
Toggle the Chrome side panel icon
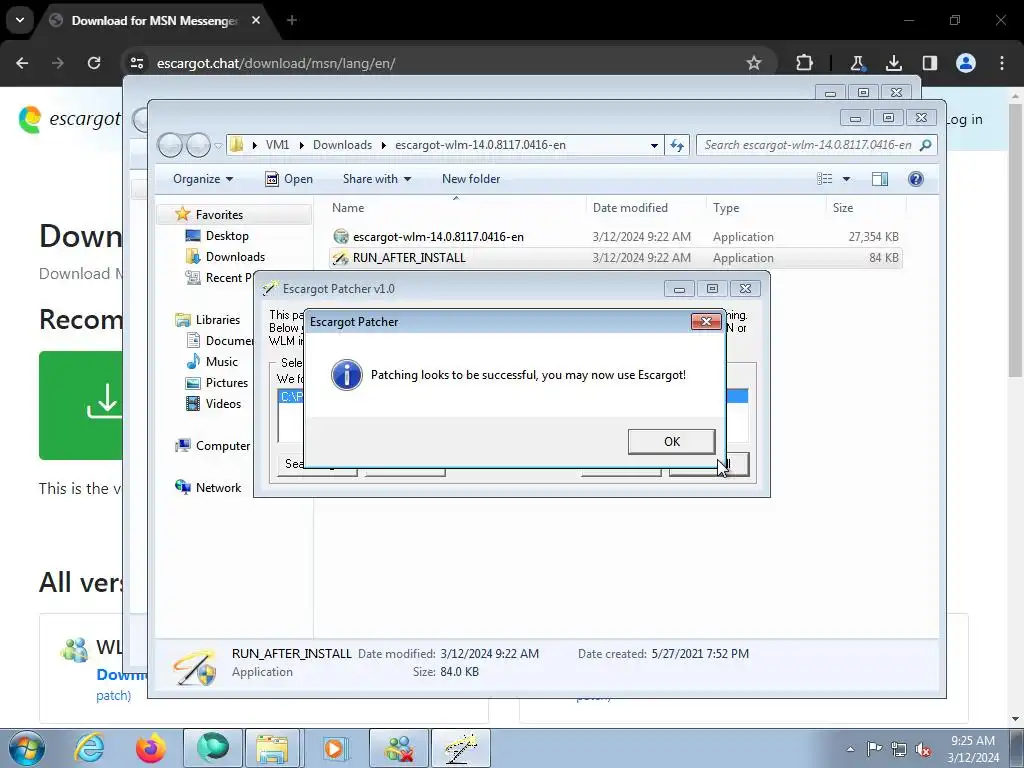tap(929, 63)
